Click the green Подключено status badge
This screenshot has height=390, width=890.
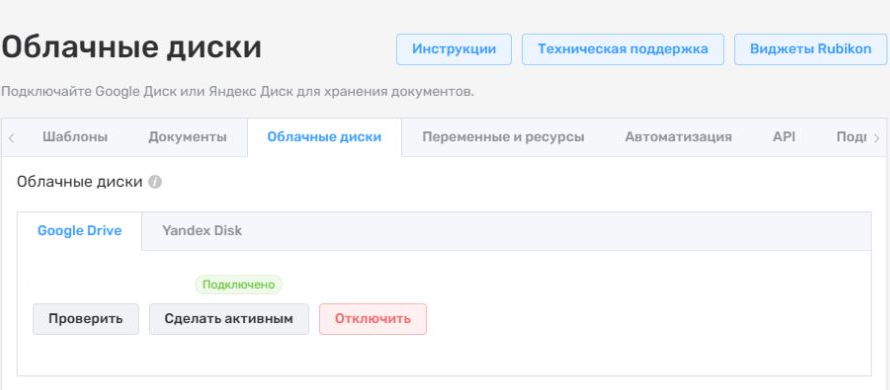238,285
